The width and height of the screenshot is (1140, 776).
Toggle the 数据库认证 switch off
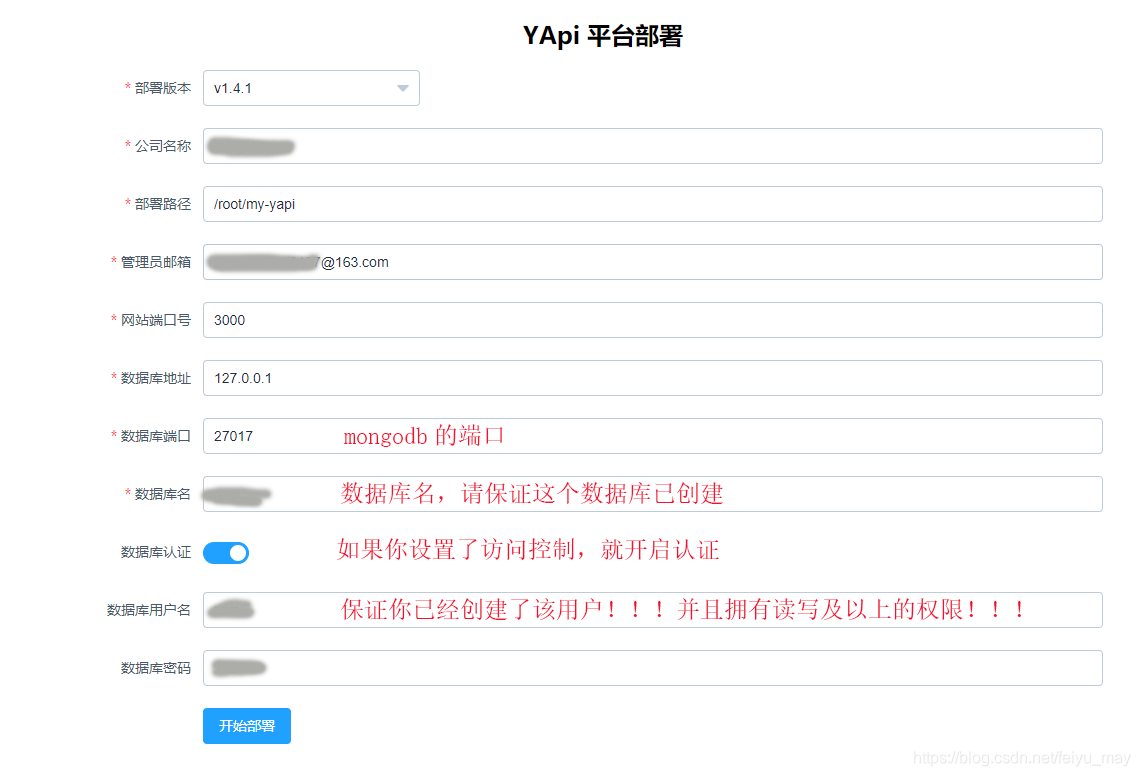(226, 553)
